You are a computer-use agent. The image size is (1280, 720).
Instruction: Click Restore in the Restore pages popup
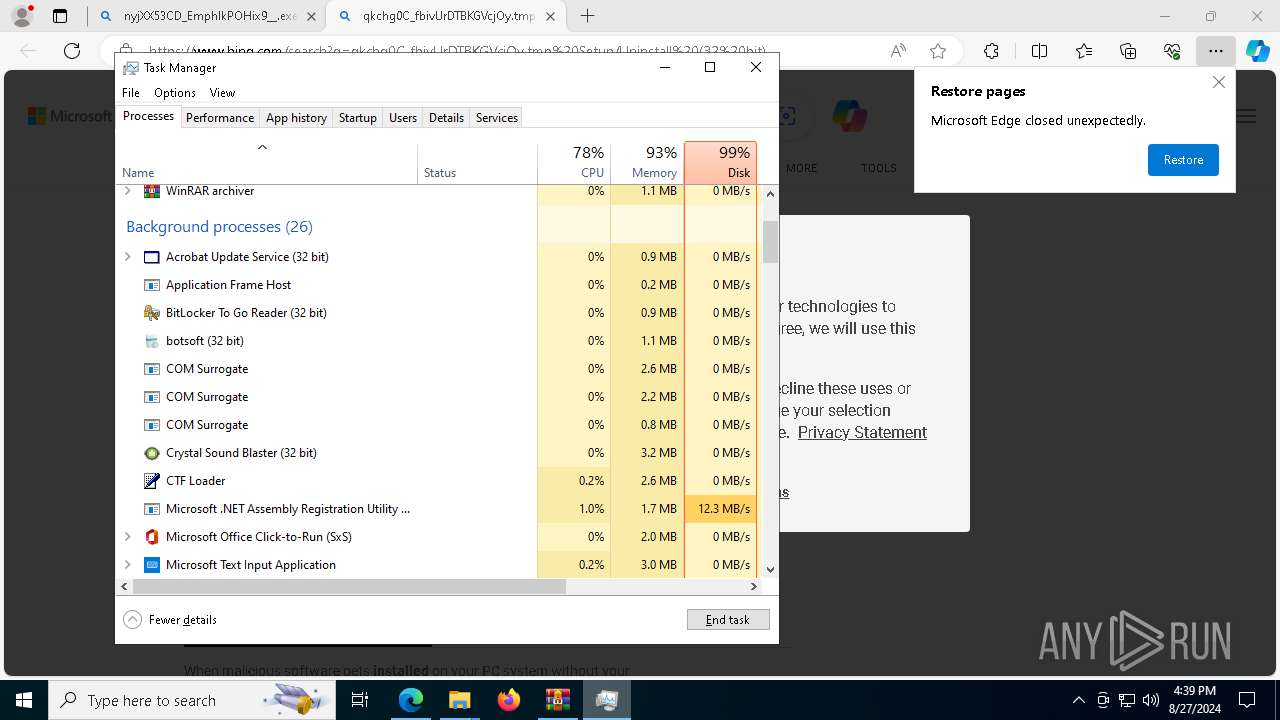tap(1183, 160)
